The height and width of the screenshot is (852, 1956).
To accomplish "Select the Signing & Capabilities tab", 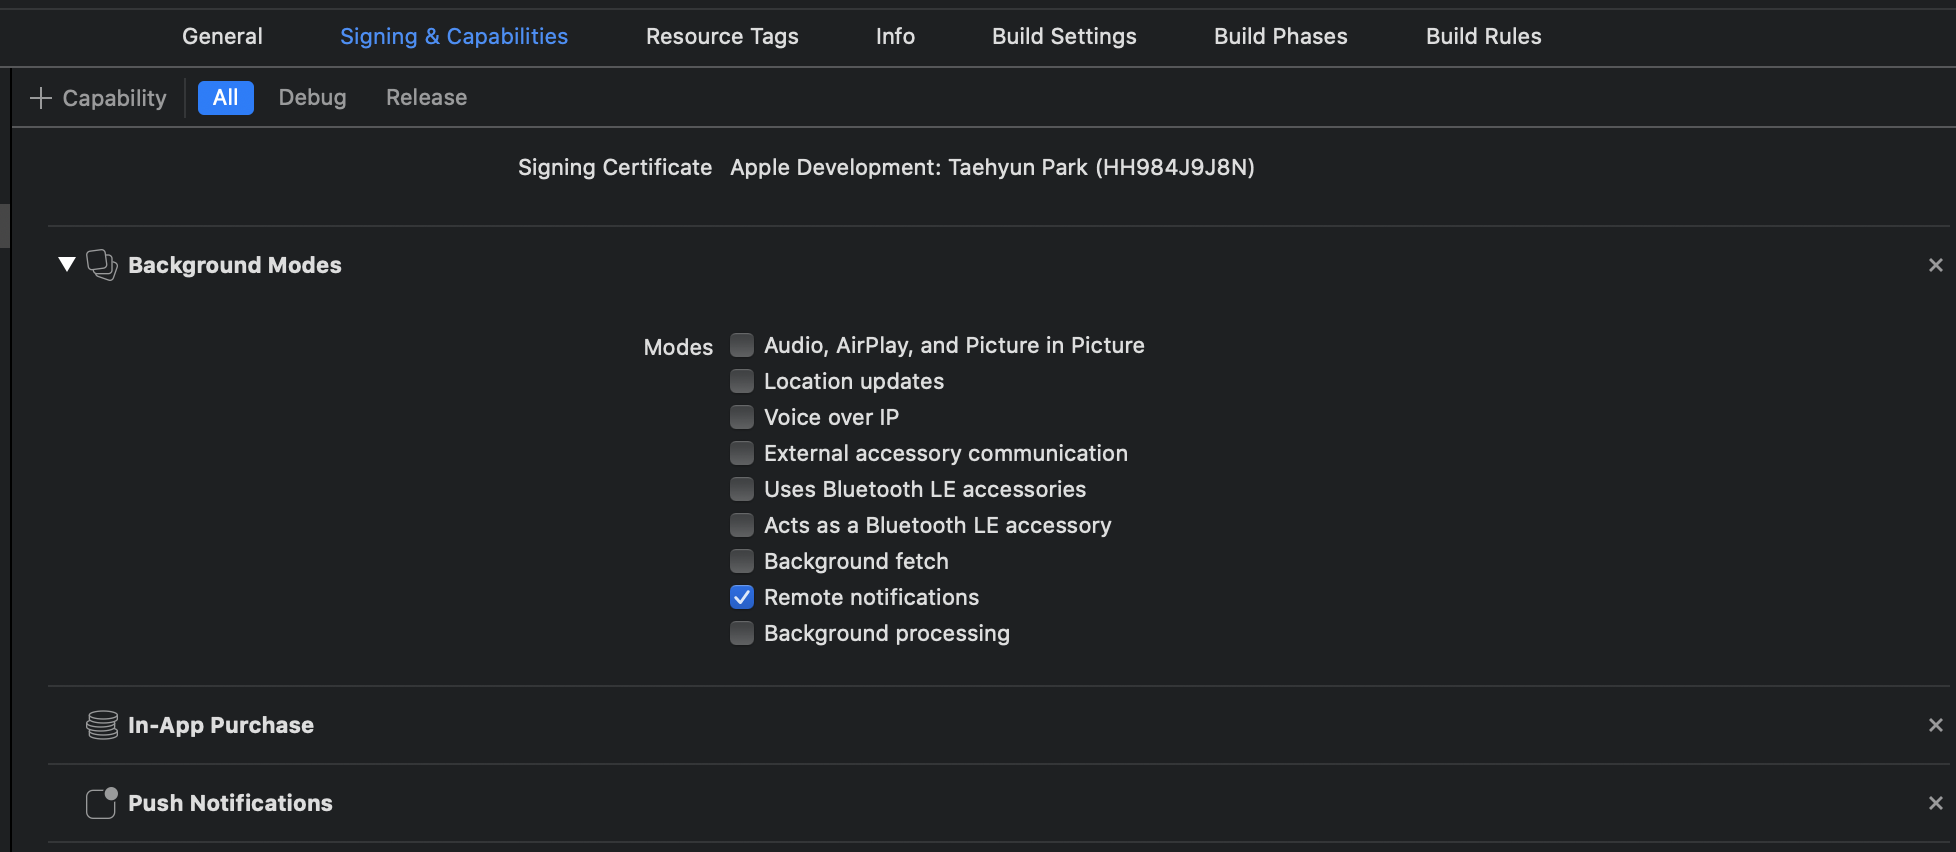I will 454,37.
